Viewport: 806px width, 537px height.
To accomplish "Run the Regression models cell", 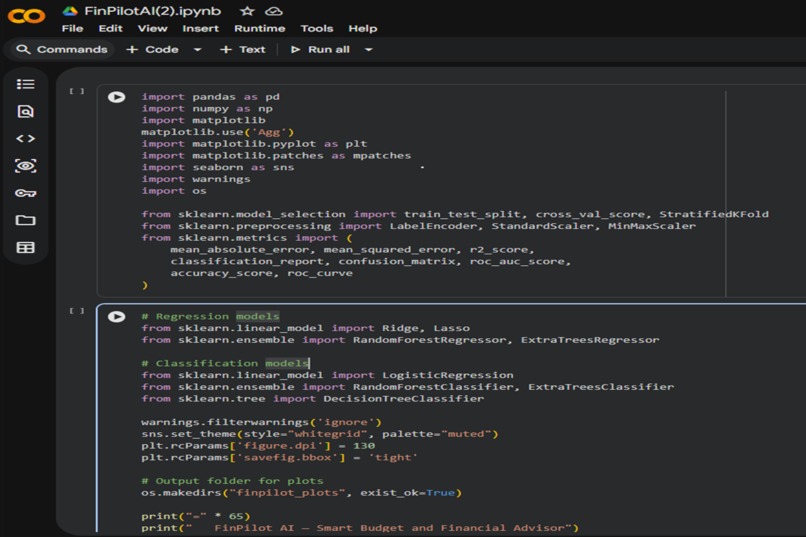I will point(116,317).
